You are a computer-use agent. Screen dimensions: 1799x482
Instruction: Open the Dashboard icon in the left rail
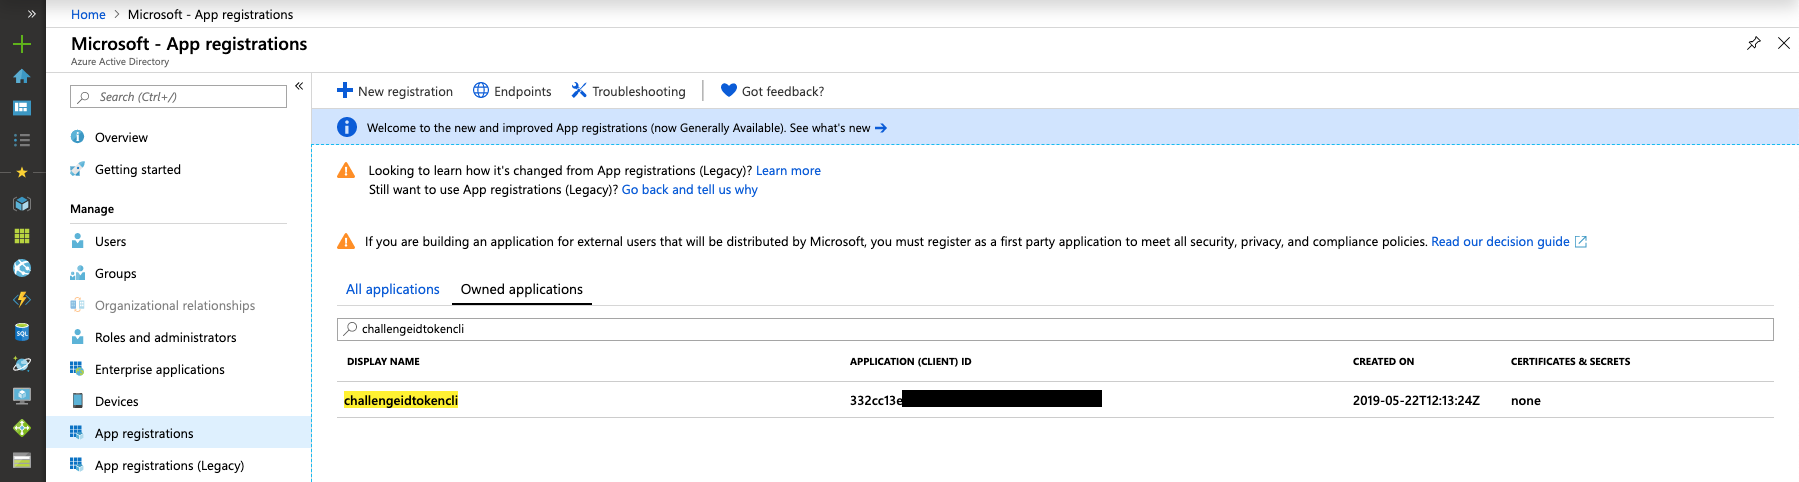pos(22,108)
